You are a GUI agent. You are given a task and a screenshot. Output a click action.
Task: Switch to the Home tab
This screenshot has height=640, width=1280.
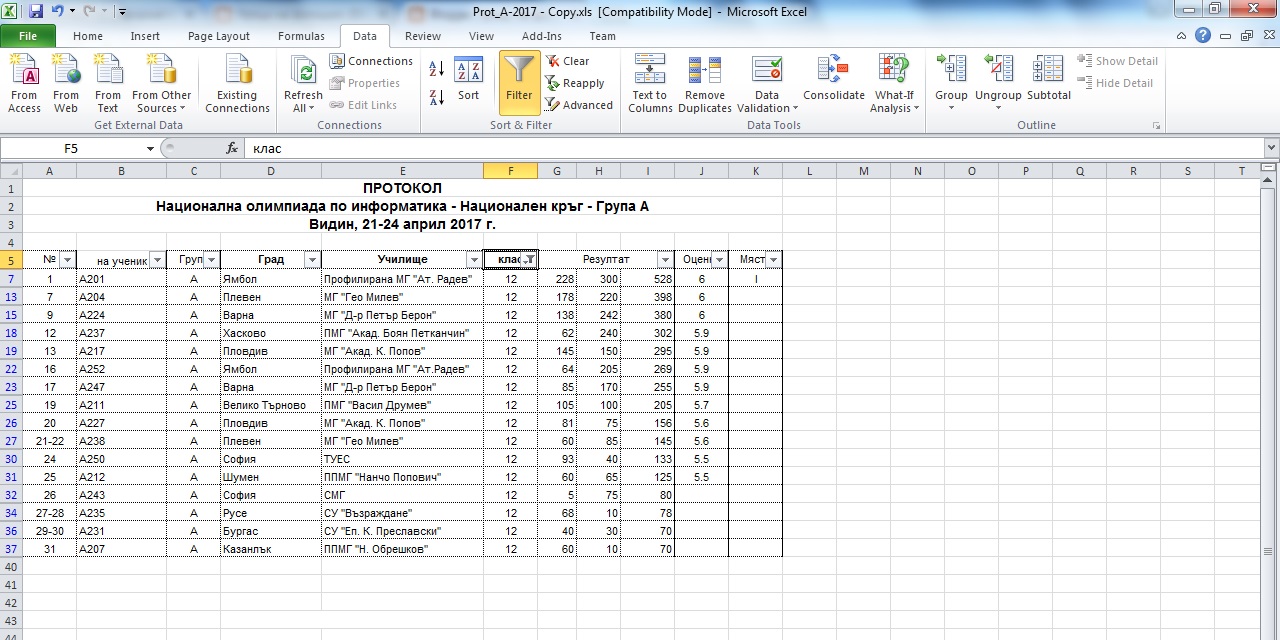[88, 36]
